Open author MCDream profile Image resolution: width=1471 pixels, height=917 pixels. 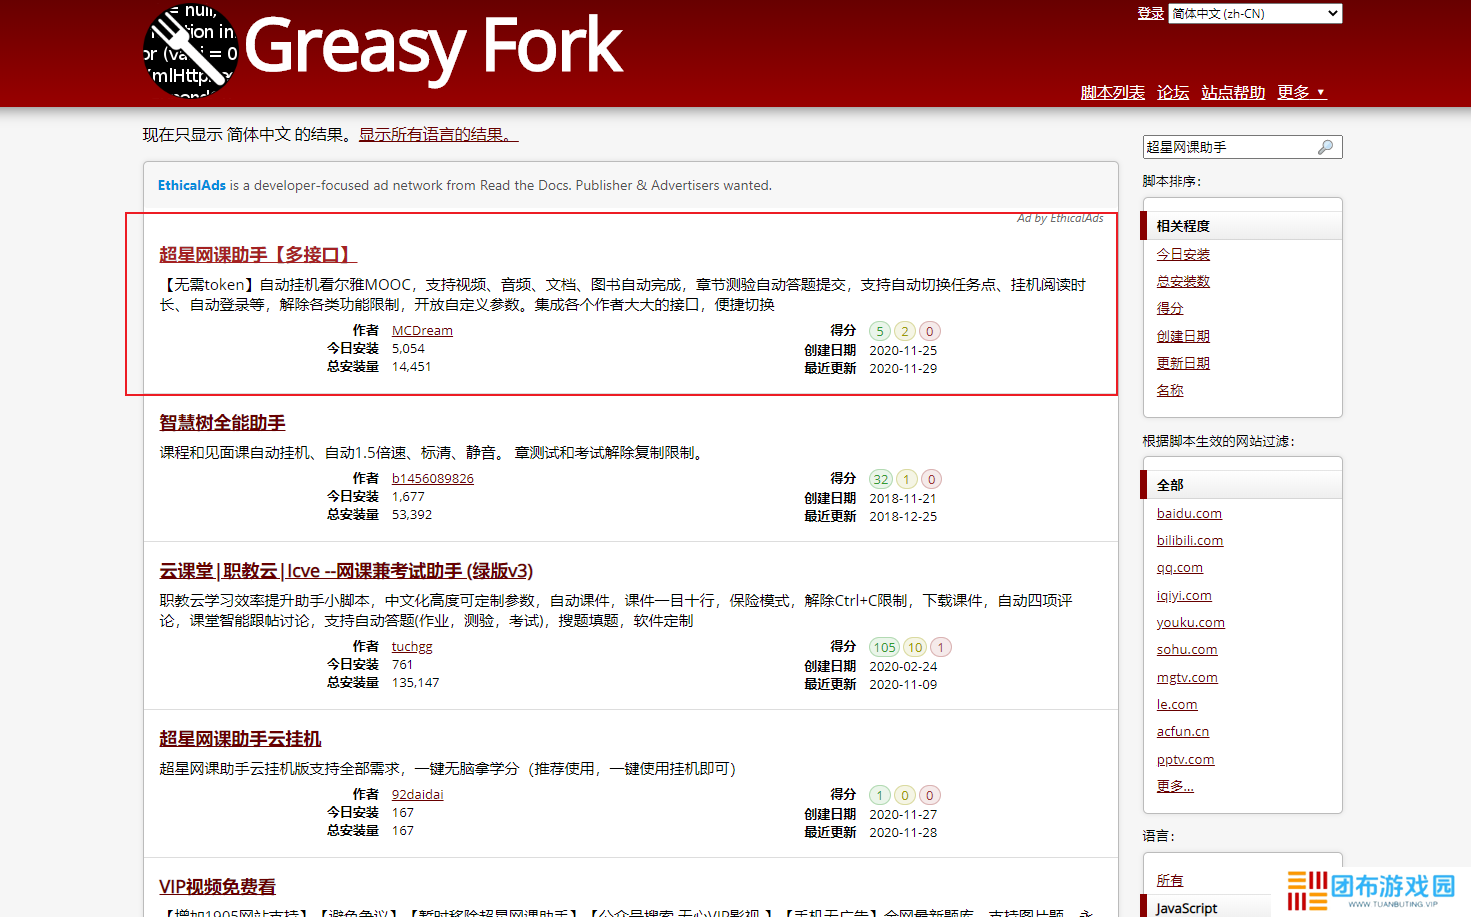(422, 330)
